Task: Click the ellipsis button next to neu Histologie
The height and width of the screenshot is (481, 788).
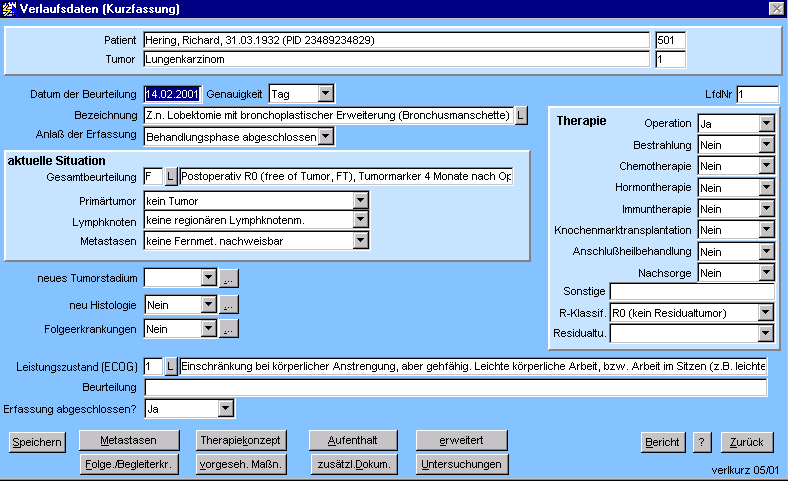Action: (x=229, y=304)
